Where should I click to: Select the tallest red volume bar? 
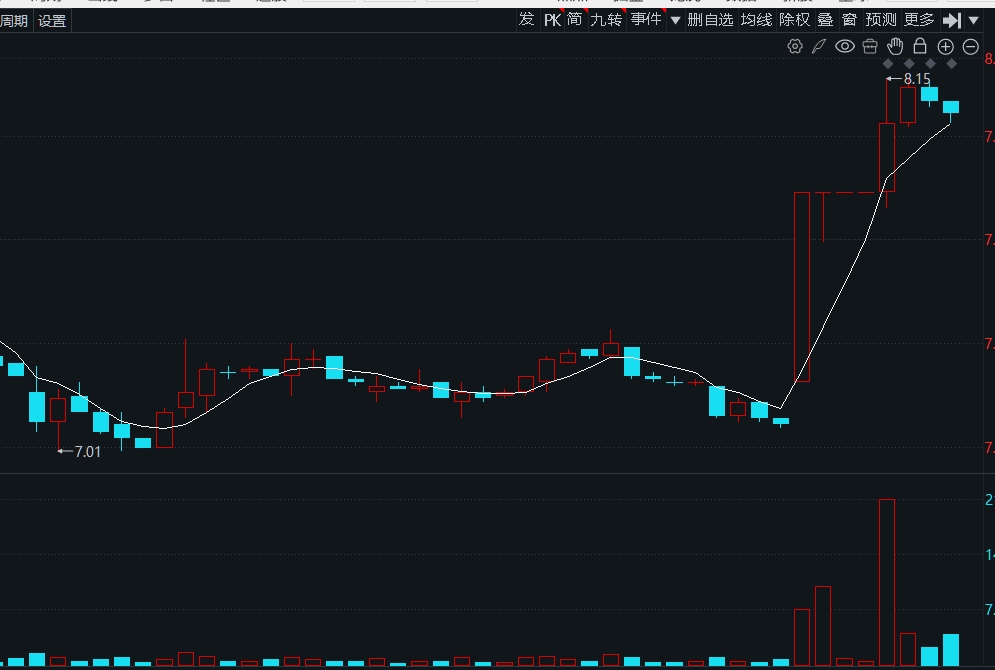point(886,582)
